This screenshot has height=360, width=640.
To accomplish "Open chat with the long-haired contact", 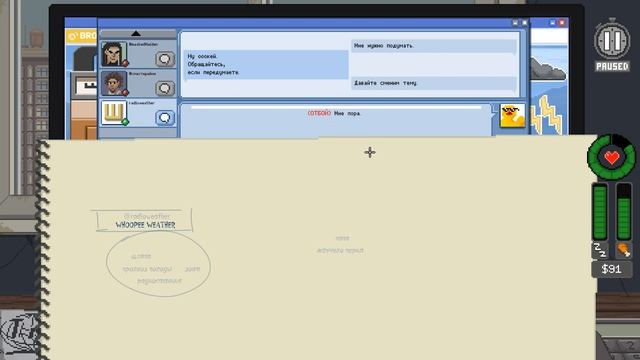I will (x=164, y=59).
